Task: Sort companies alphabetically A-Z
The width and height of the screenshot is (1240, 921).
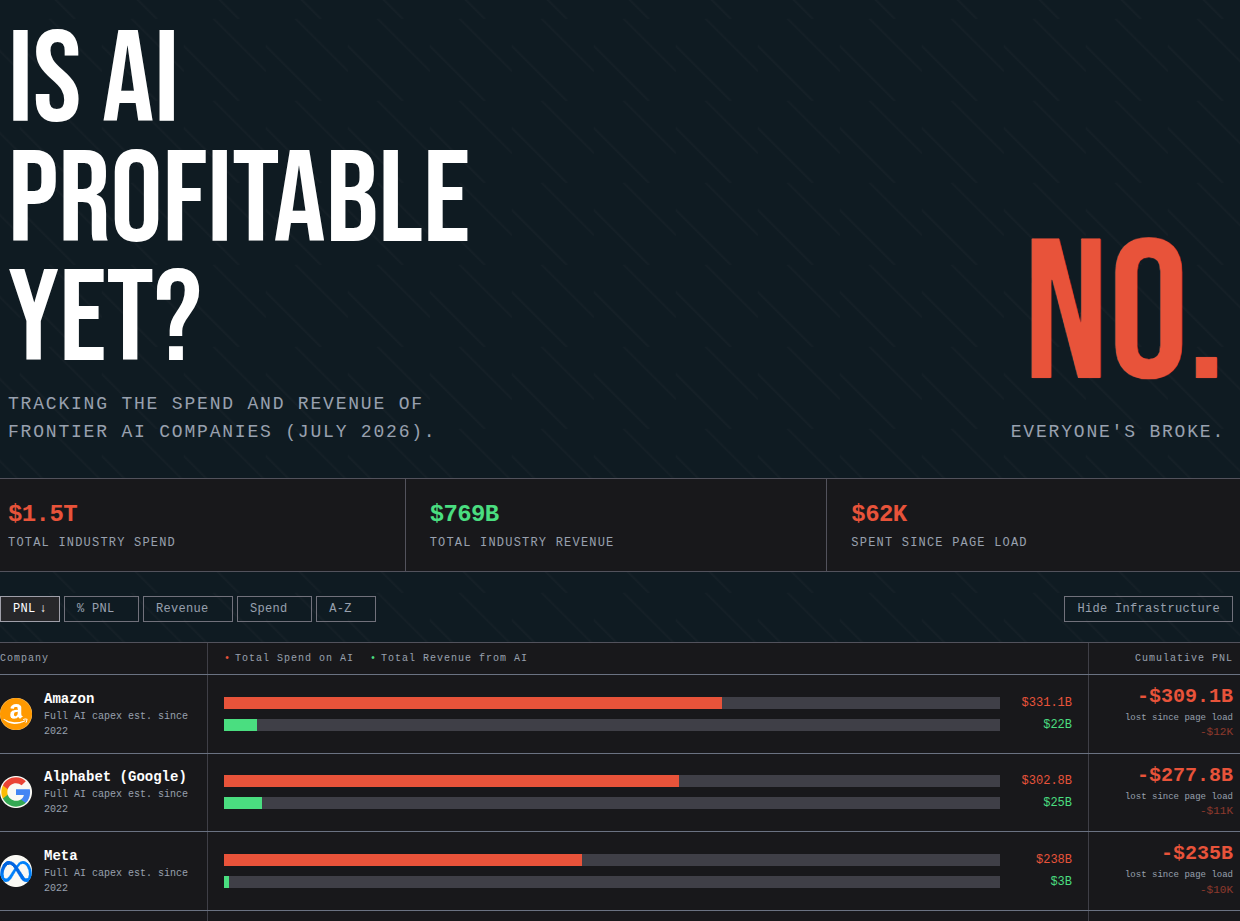Action: [x=346, y=609]
